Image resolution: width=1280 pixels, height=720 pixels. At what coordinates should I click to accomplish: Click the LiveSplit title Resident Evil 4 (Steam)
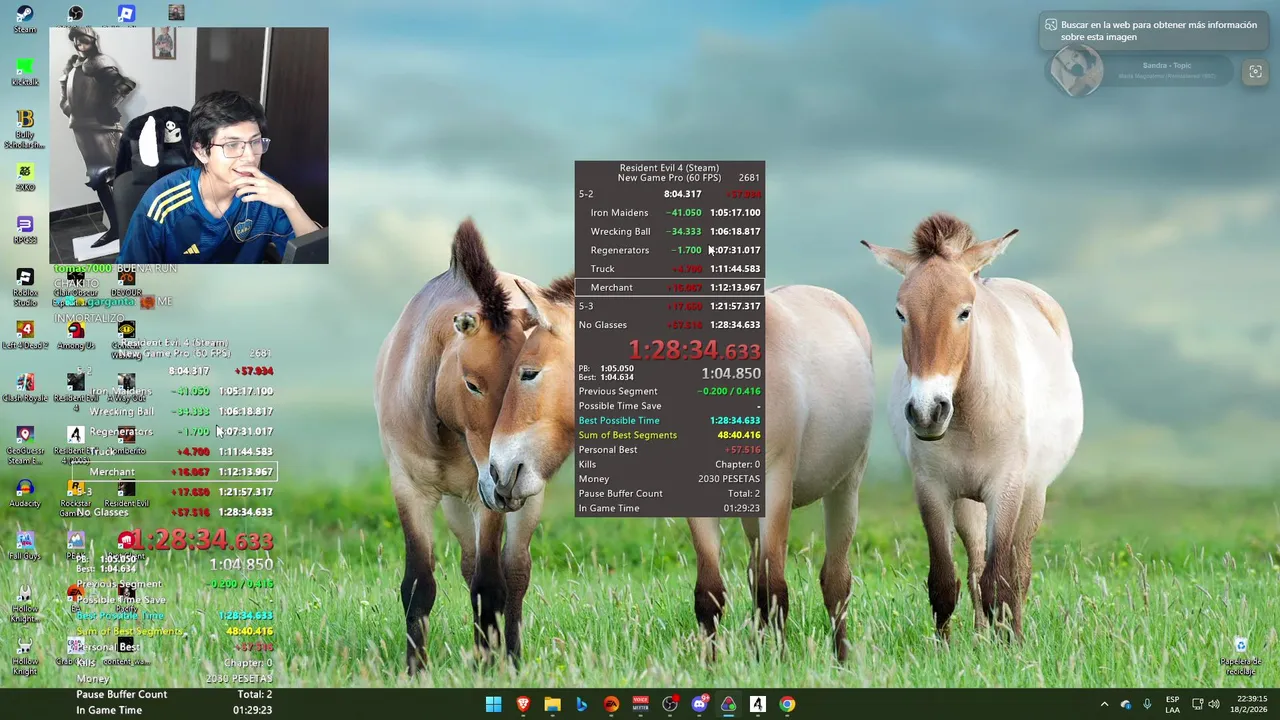click(x=669, y=168)
